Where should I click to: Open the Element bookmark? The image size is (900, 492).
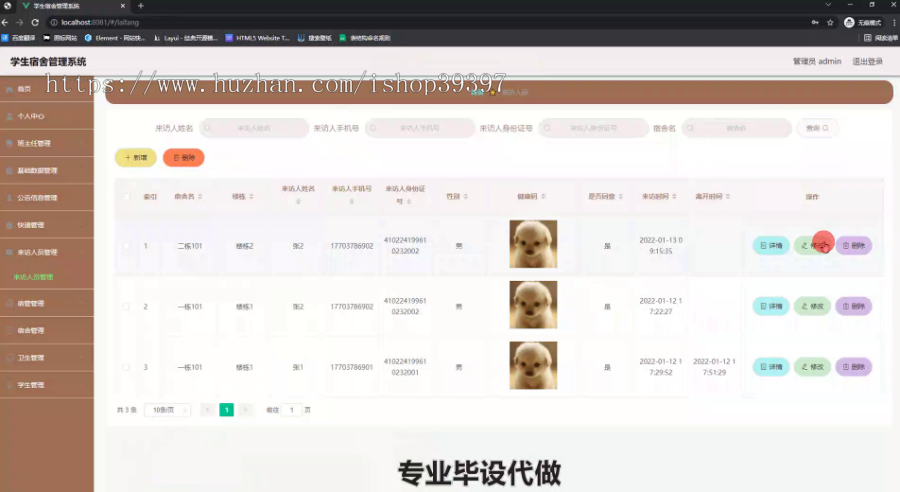pos(115,38)
